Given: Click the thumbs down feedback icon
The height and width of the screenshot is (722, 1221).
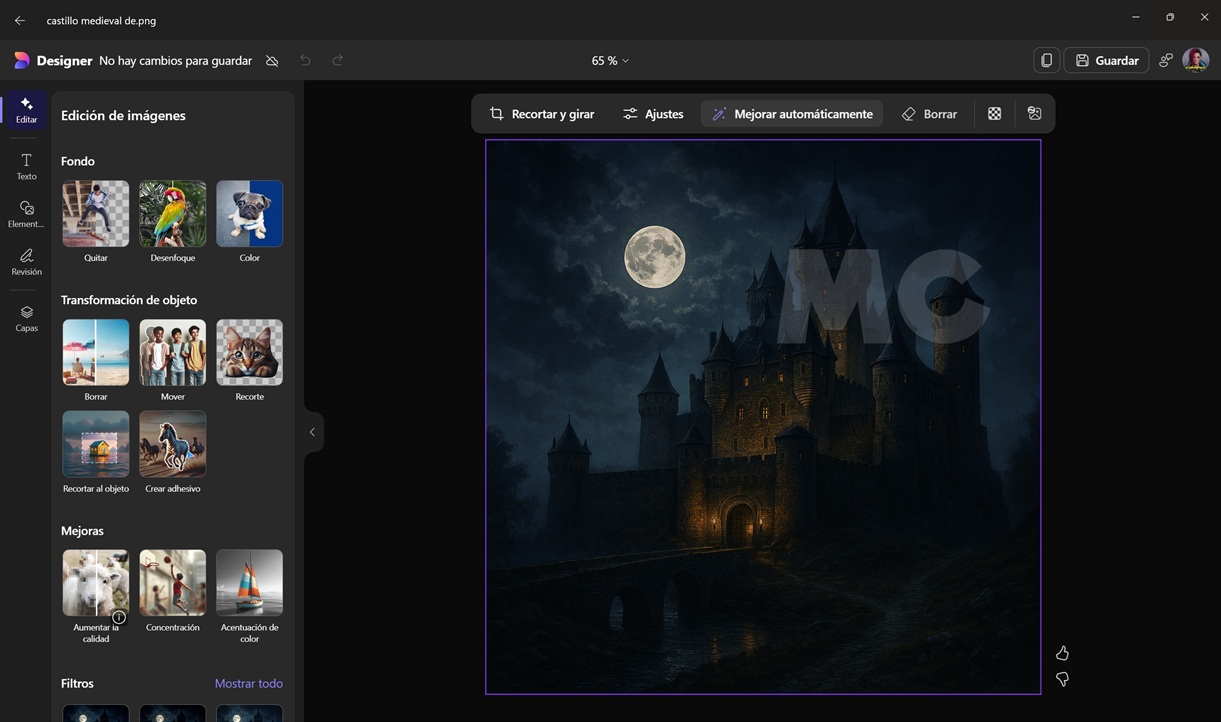Looking at the screenshot, I should point(1062,679).
